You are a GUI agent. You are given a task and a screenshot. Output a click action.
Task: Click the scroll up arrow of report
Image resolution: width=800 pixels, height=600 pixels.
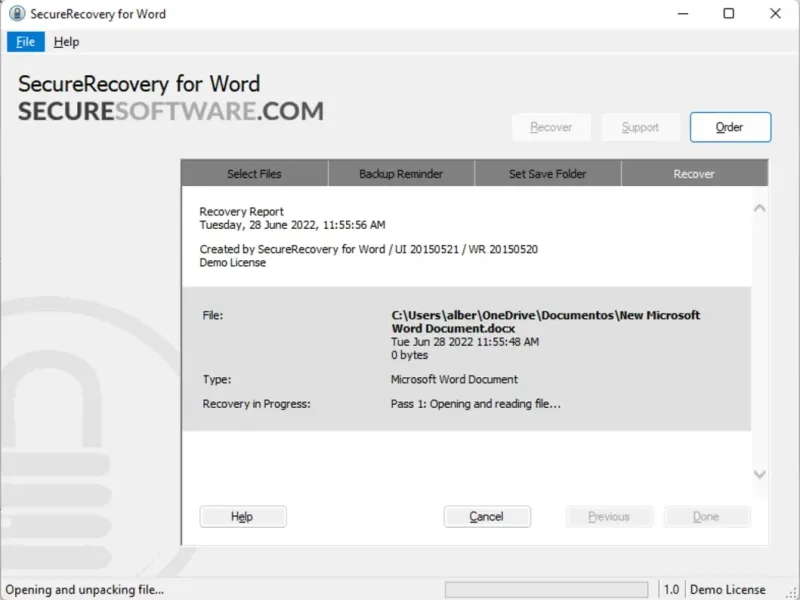tap(759, 208)
